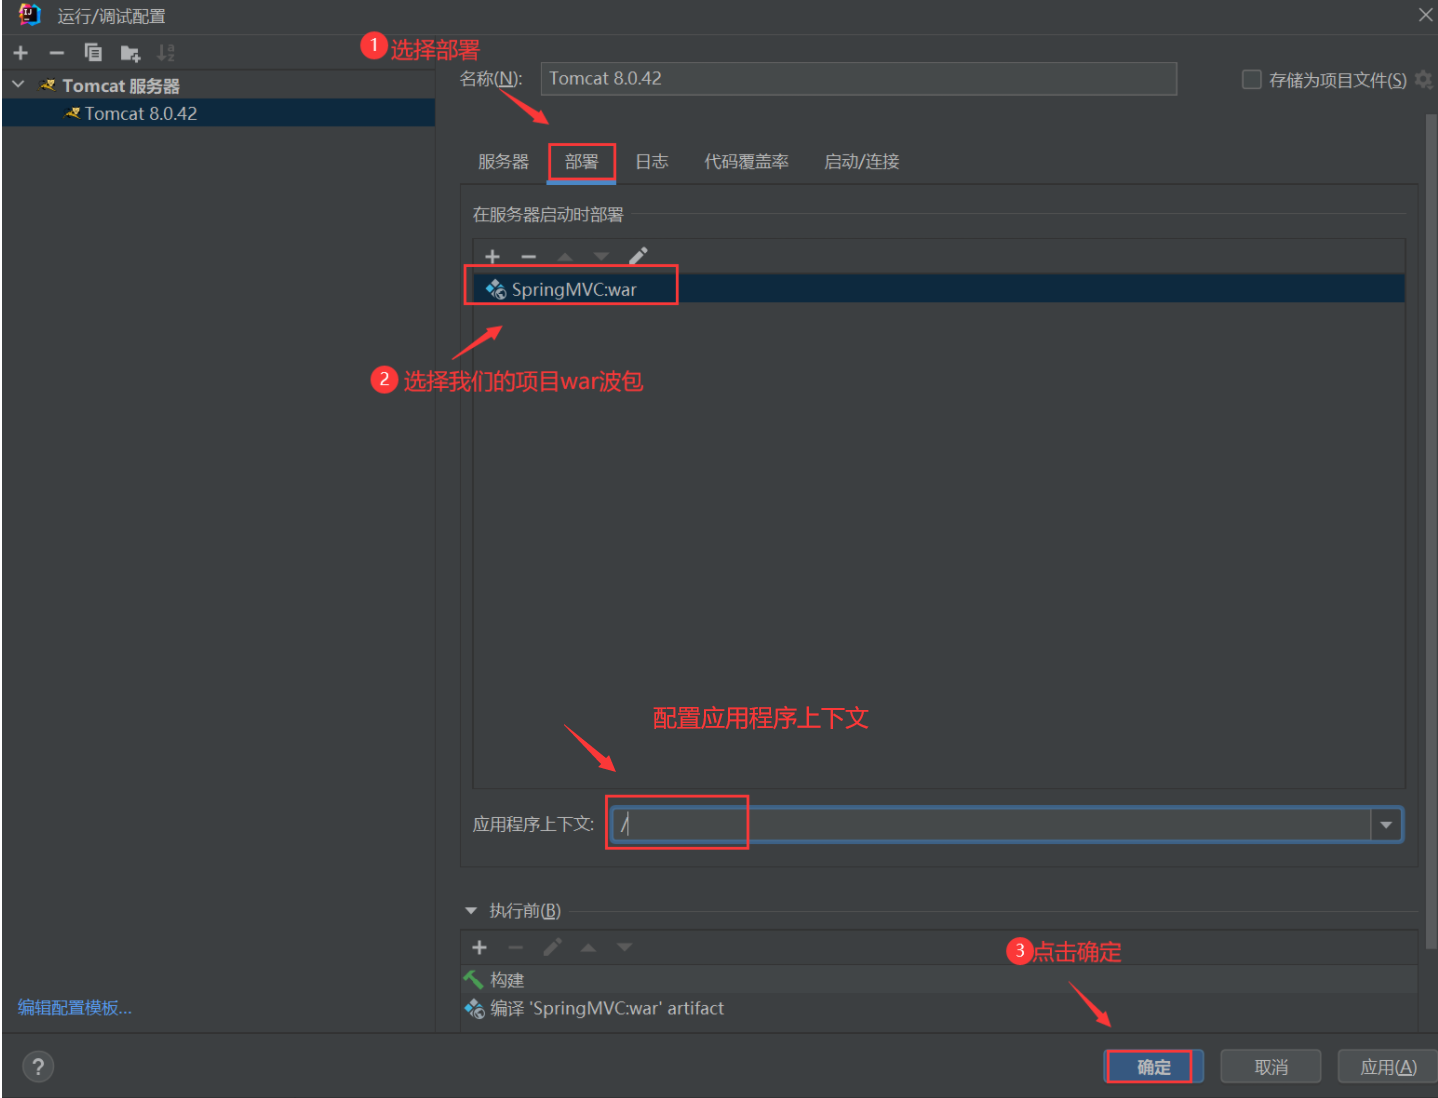Edit the deployment artifact with pencil icon

click(638, 256)
